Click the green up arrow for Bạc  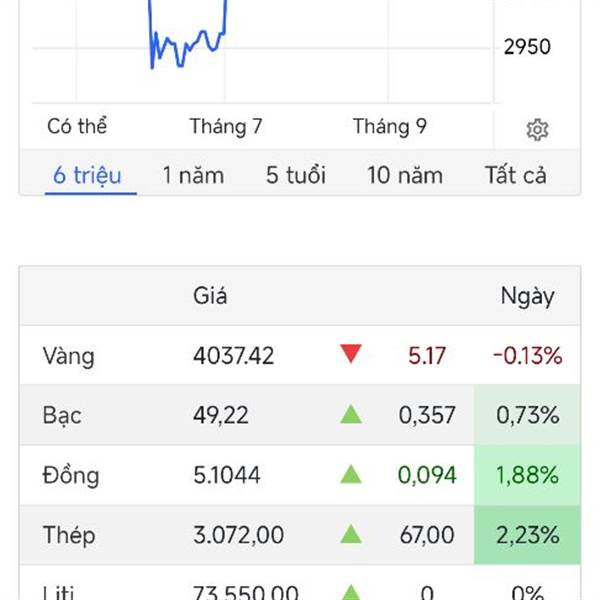click(x=350, y=414)
